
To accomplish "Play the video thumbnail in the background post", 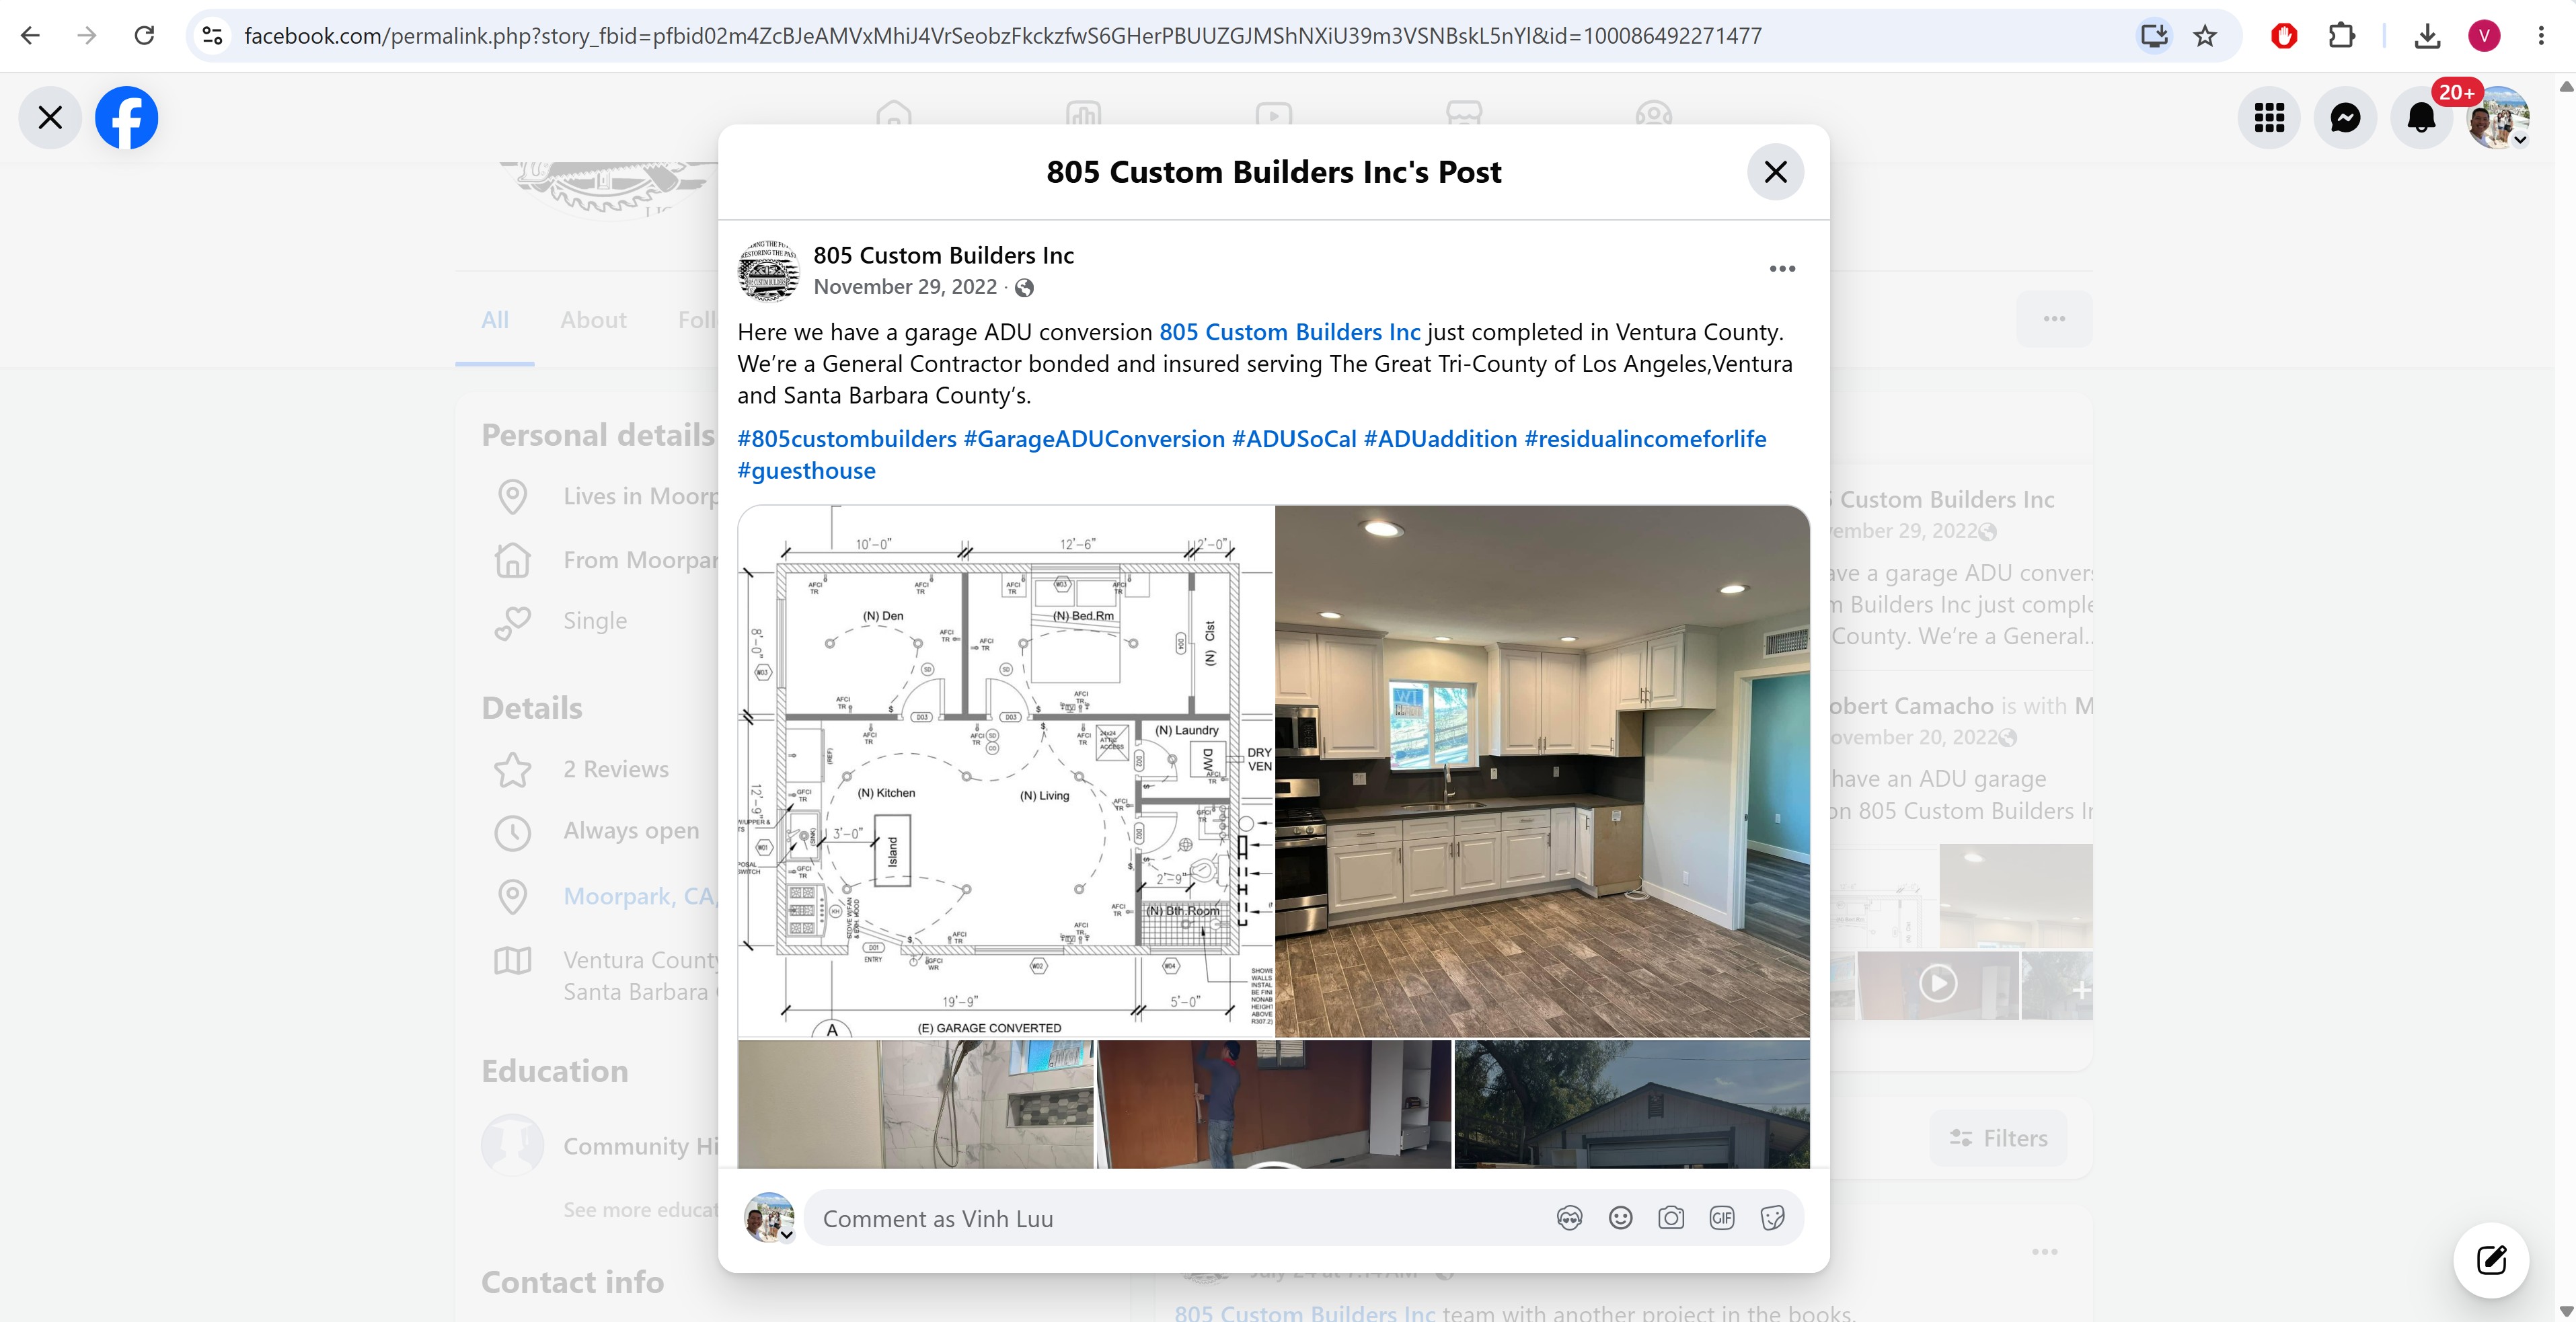I will pos(1938,984).
